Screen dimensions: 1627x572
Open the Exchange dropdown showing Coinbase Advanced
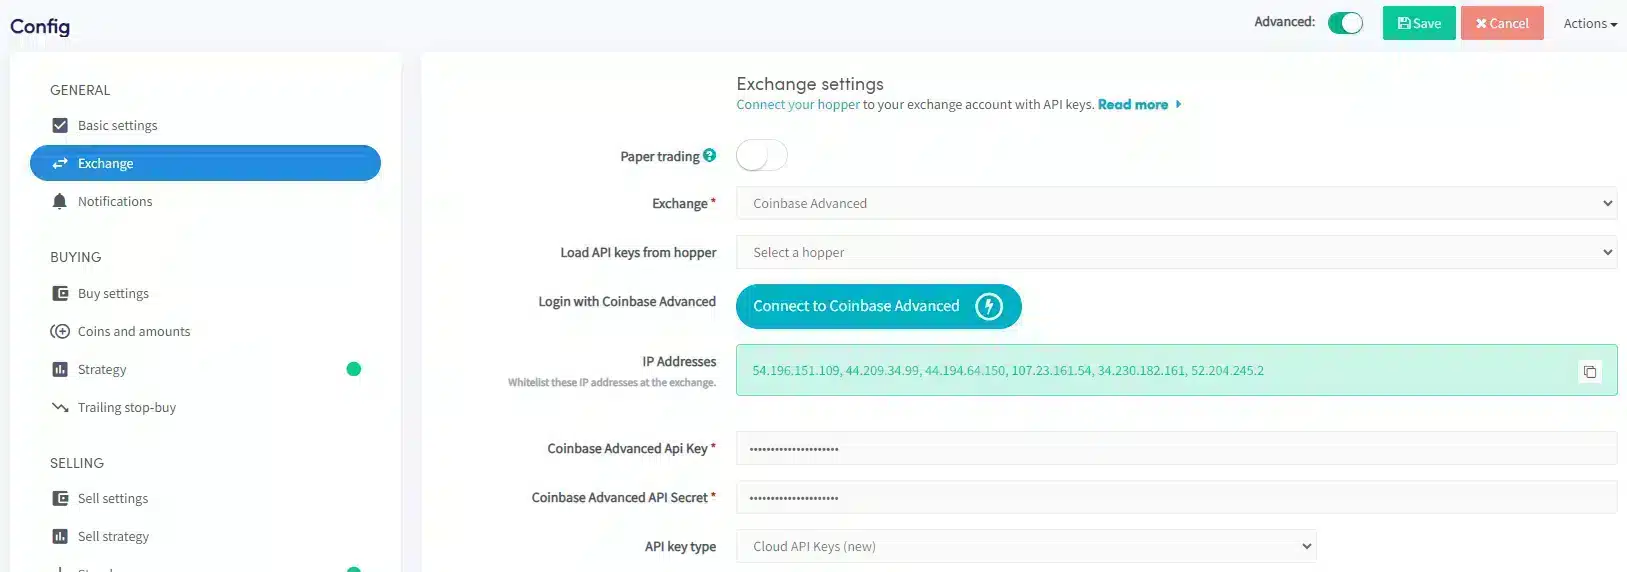(1177, 203)
